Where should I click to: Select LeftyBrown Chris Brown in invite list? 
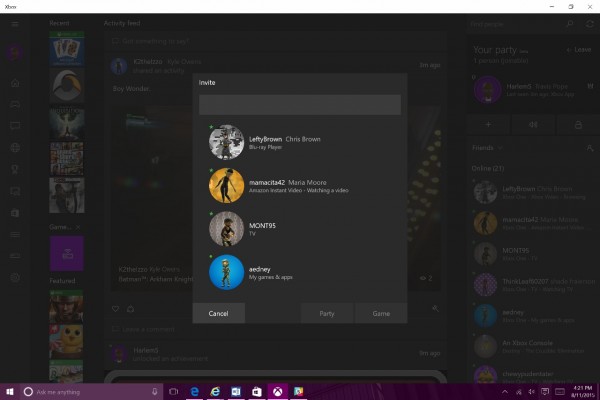click(x=300, y=142)
